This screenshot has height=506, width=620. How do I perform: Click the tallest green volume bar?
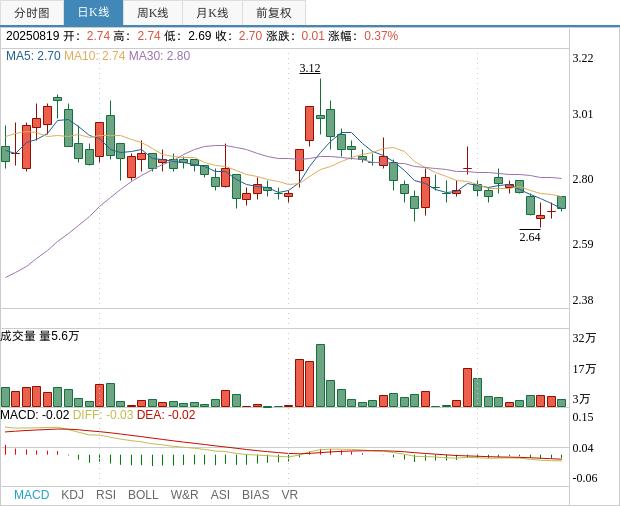[x=320, y=376]
